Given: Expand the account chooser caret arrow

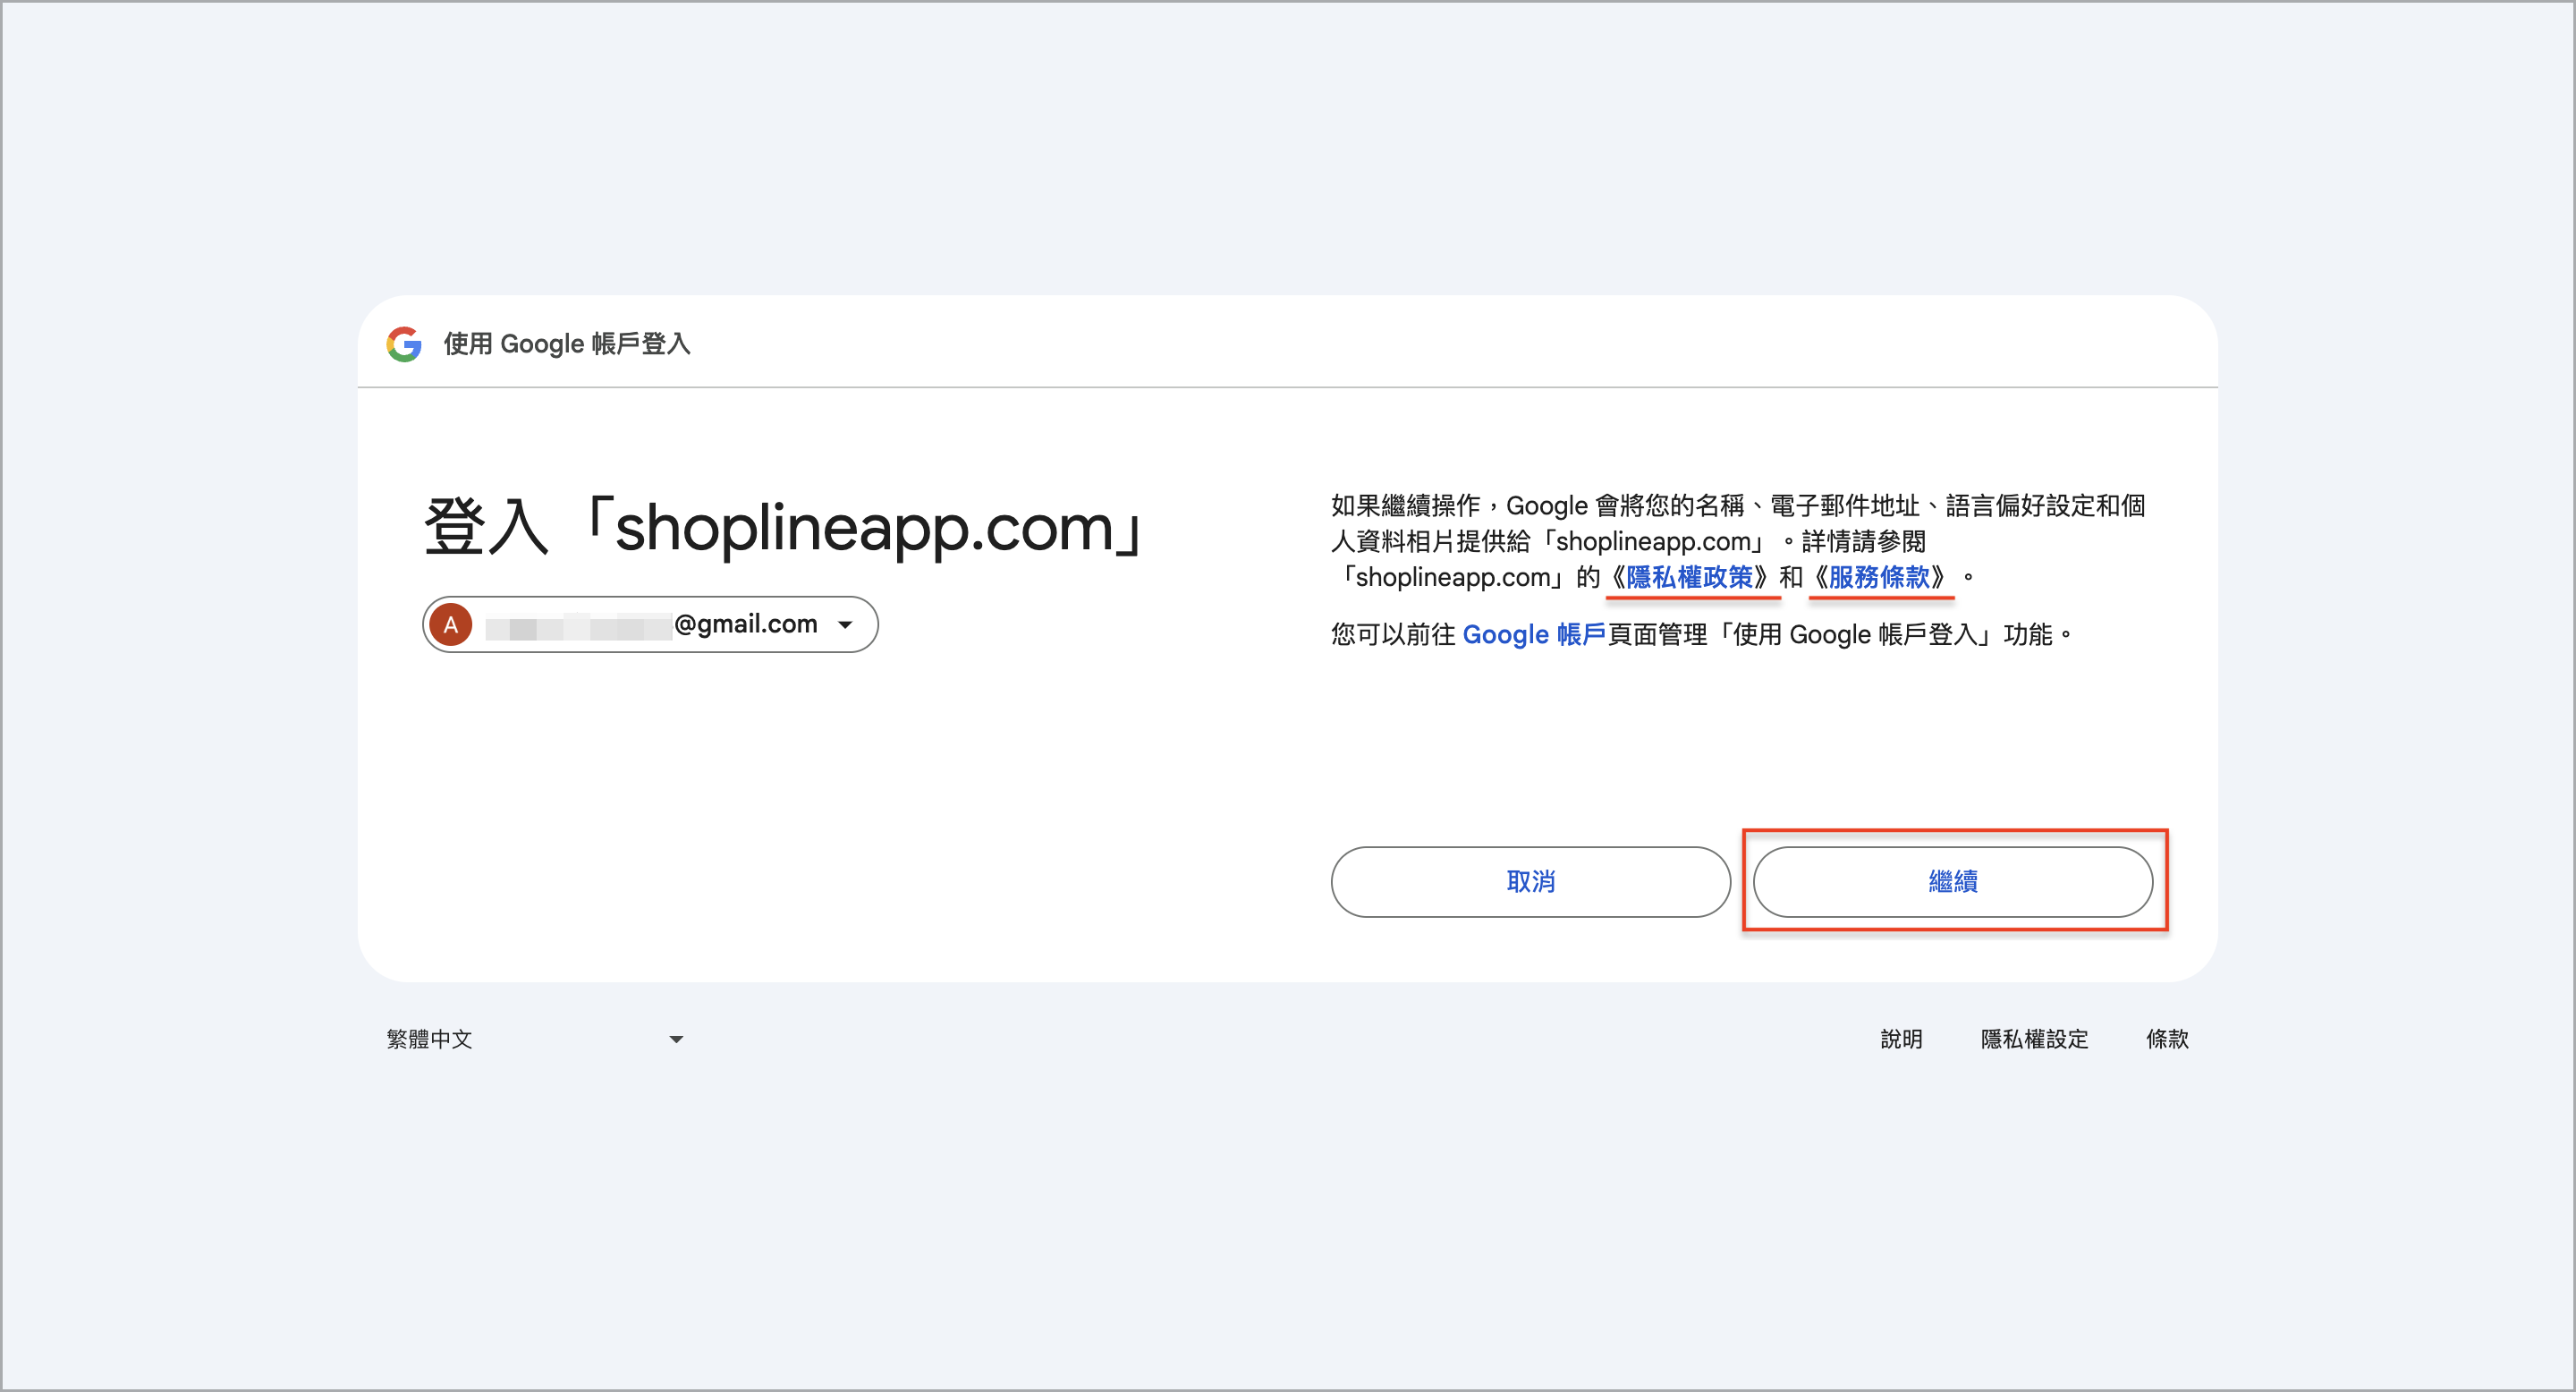Looking at the screenshot, I should pos(846,626).
